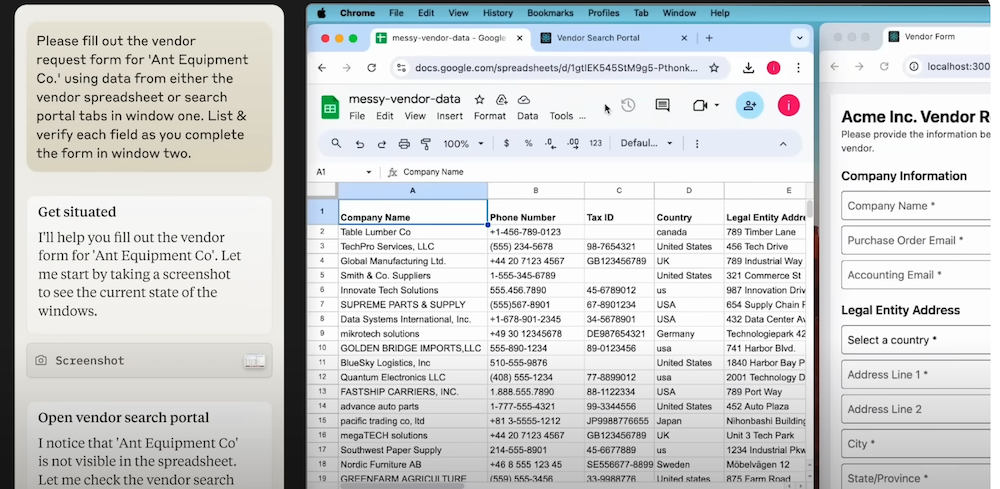Click increase decimal places icon
The width and height of the screenshot is (1000, 489).
[573, 143]
